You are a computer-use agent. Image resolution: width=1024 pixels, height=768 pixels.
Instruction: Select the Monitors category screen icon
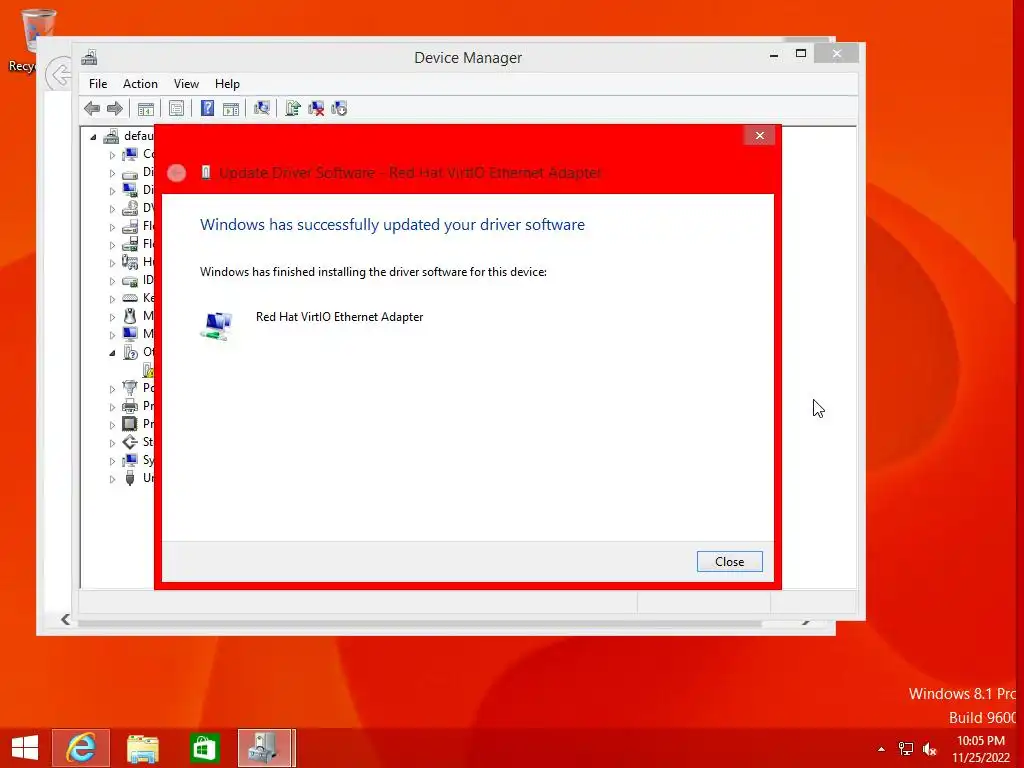click(130, 334)
